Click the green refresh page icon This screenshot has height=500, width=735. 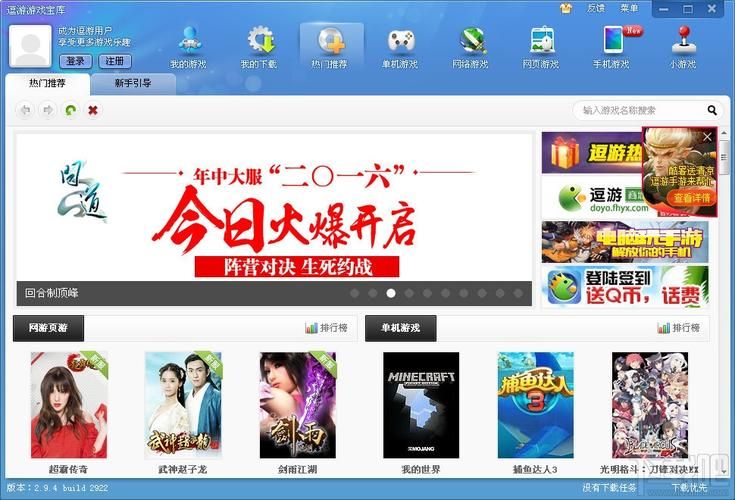click(x=70, y=110)
